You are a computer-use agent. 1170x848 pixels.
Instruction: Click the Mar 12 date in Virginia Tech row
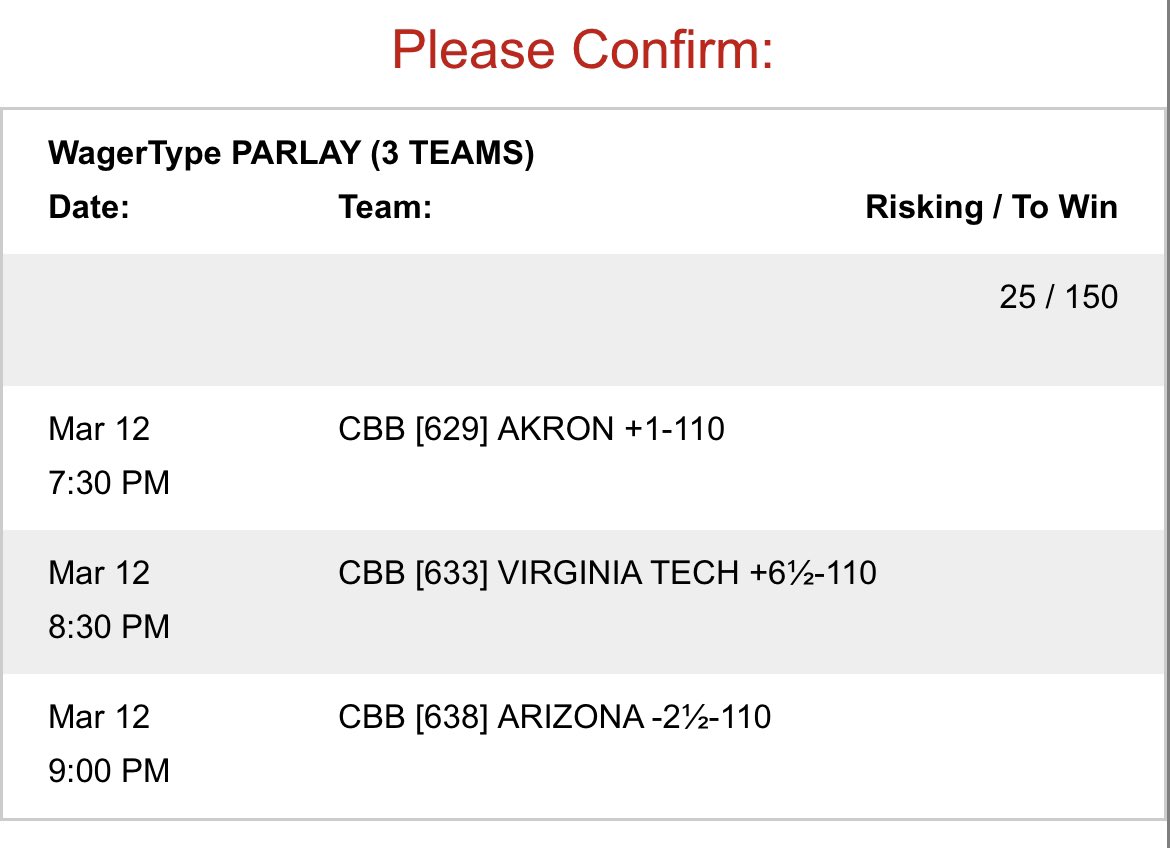pyautogui.click(x=99, y=573)
